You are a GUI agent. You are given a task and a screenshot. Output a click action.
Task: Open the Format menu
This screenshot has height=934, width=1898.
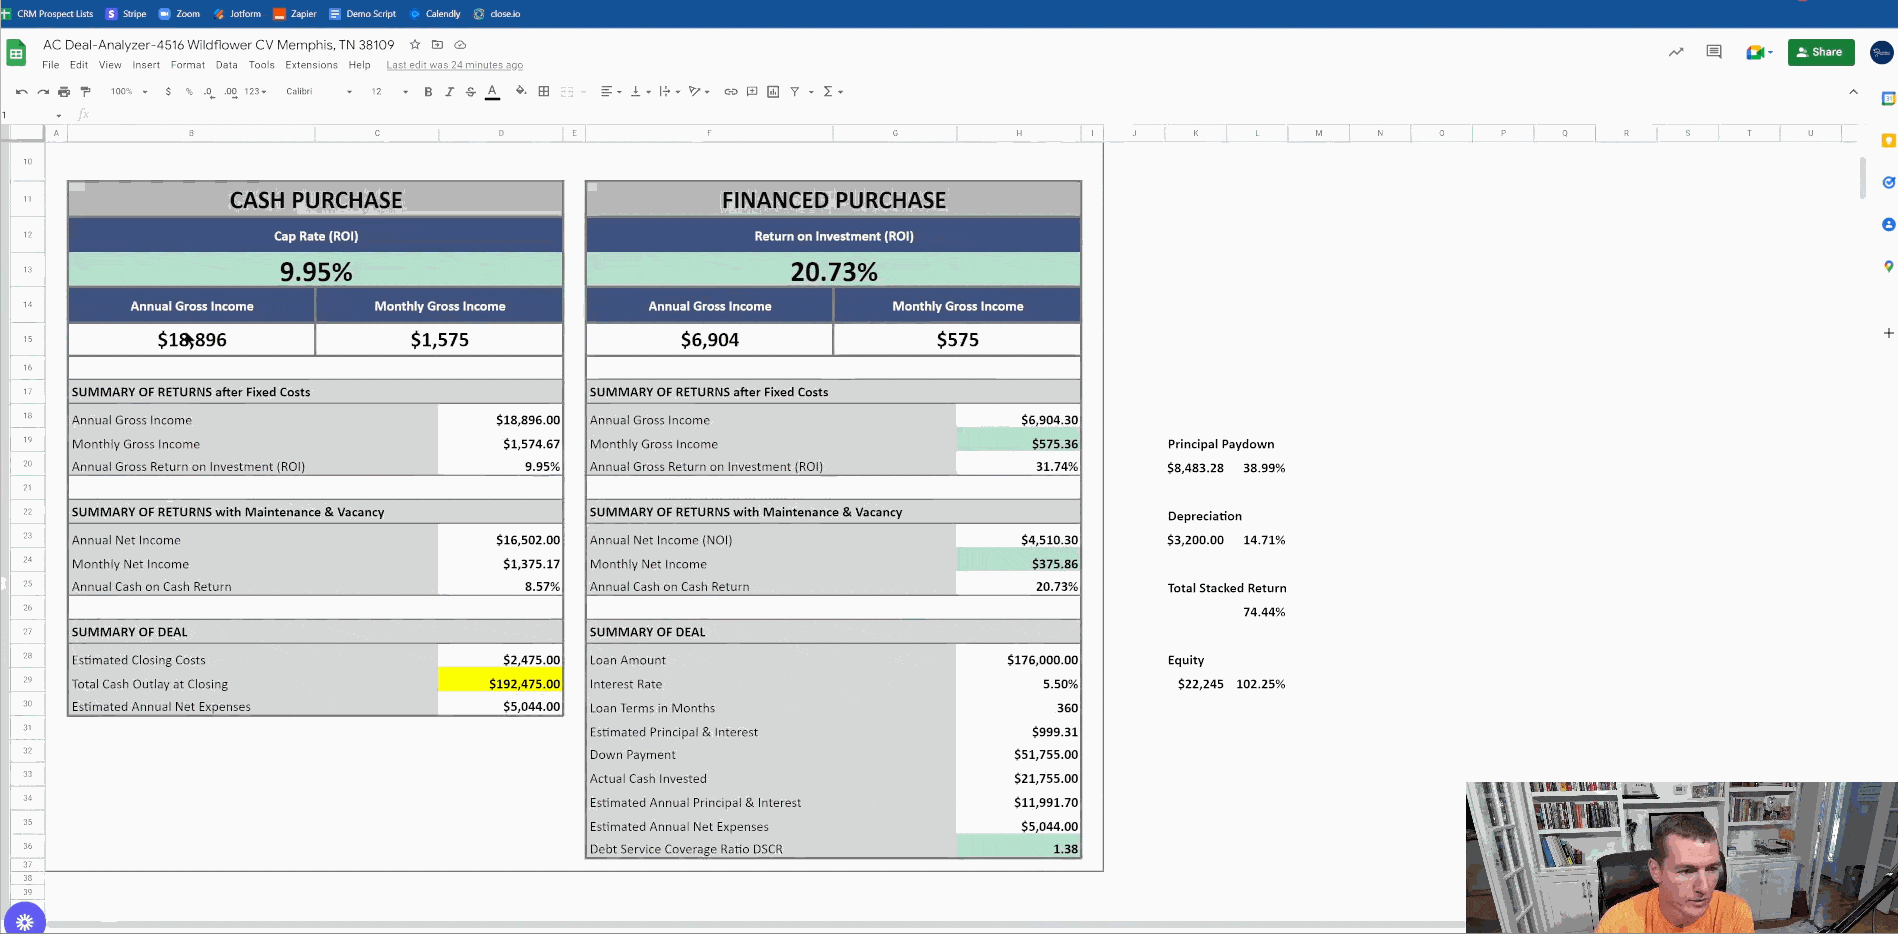click(187, 65)
